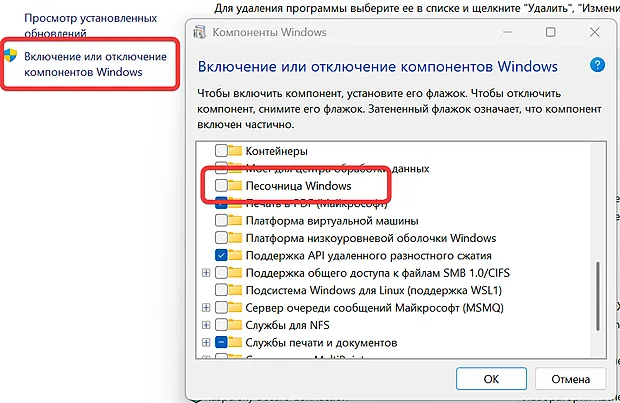Click the component list vertical scrollbar thumb
The width and height of the screenshot is (620, 403).
(x=597, y=296)
